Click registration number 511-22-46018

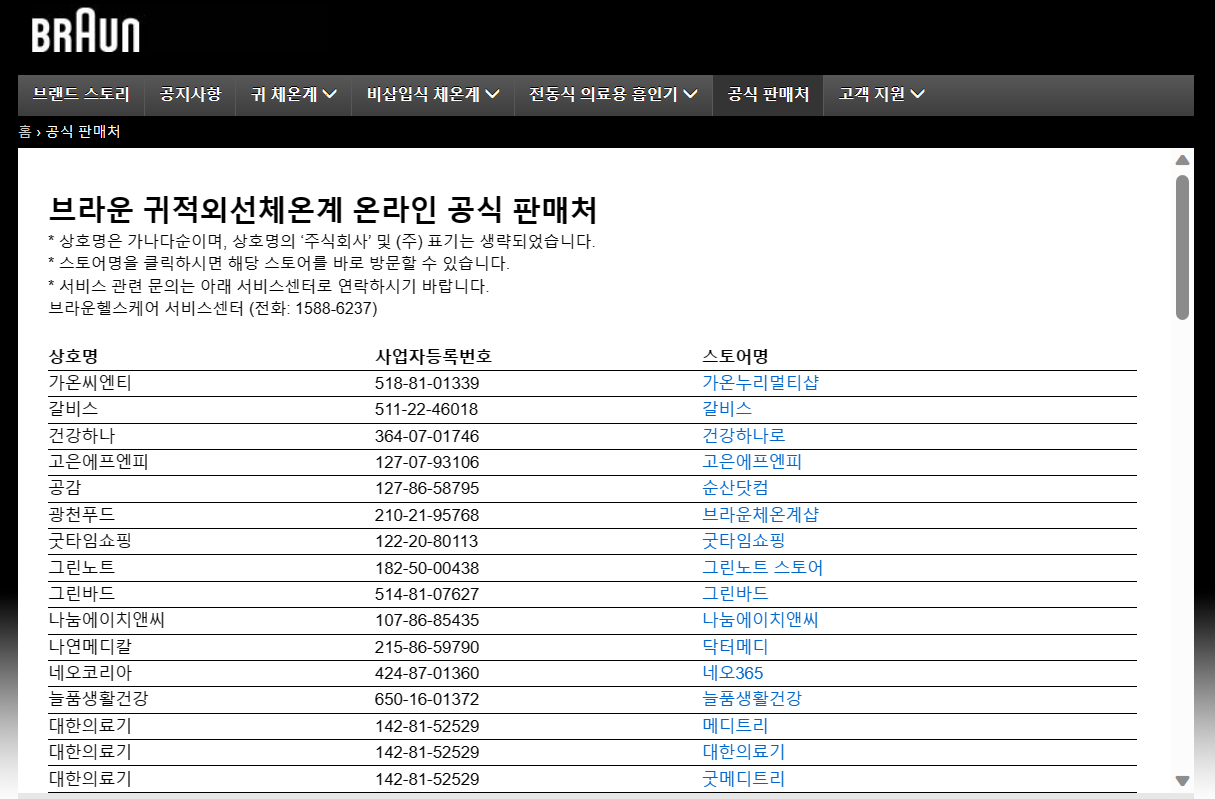click(427, 409)
